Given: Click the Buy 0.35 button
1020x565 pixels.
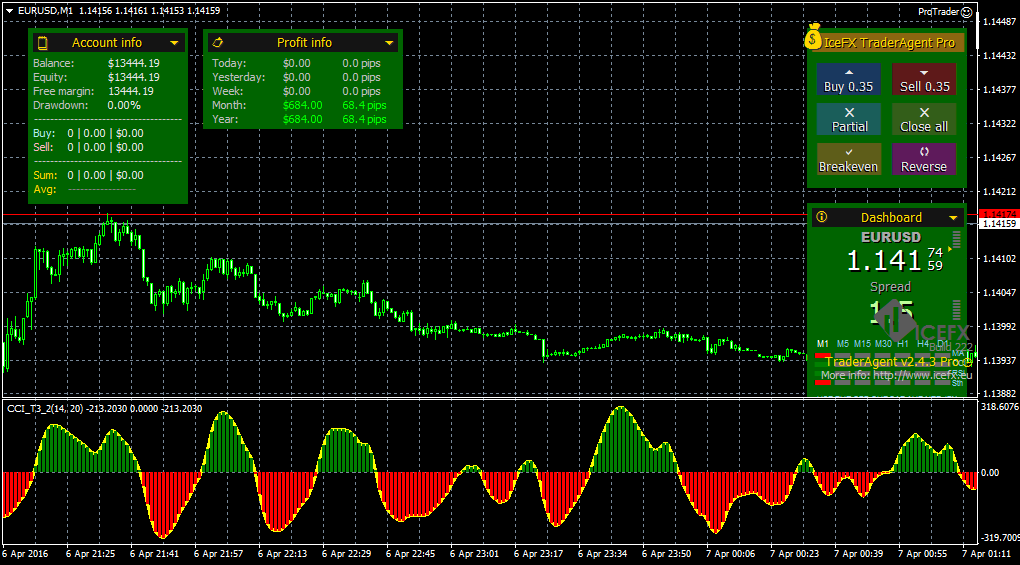Looking at the screenshot, I should [x=848, y=79].
